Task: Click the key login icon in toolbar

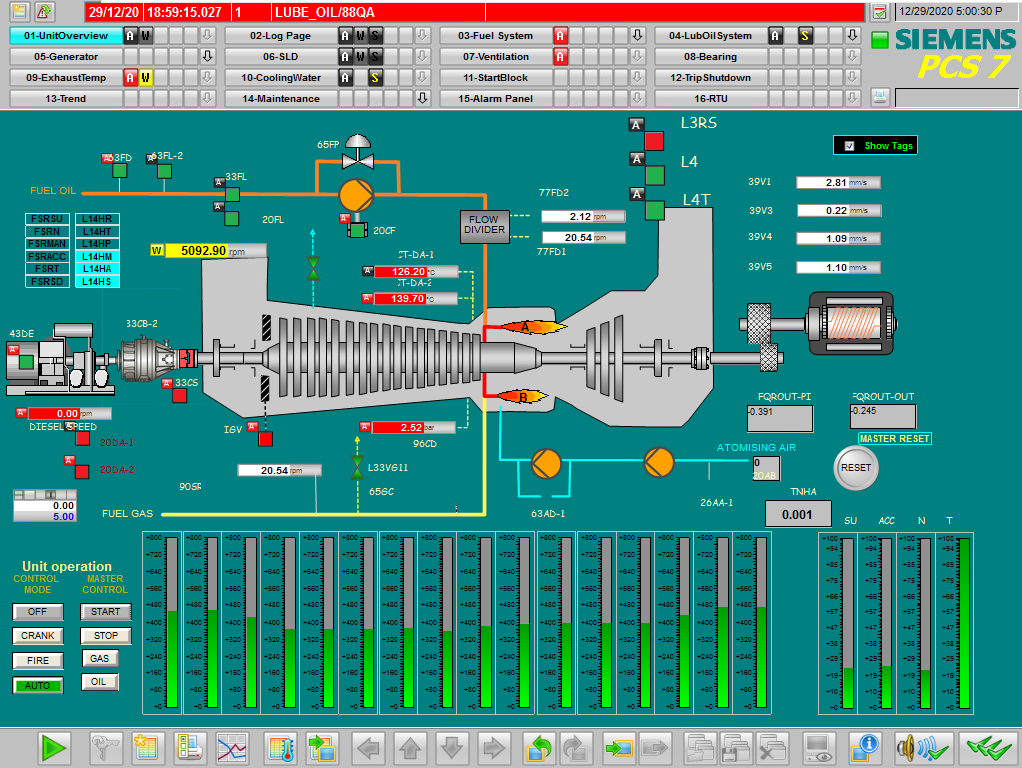Action: click(x=103, y=747)
